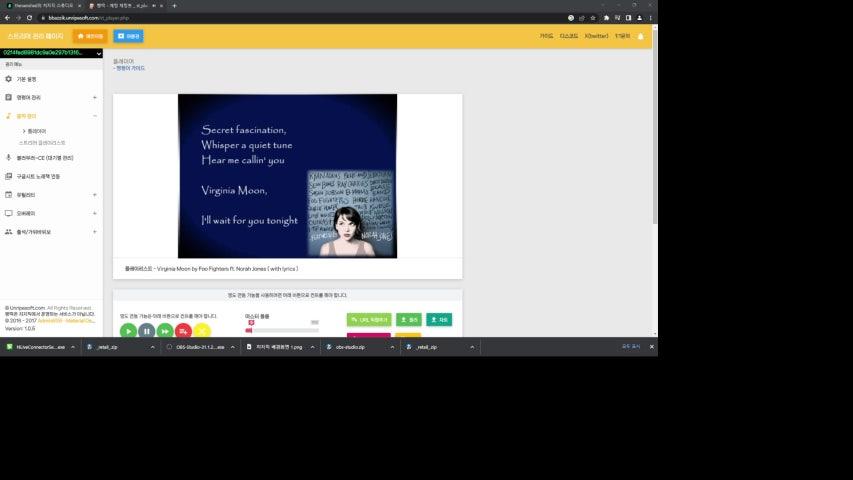Click the monitor overlay sidebar icon
Viewport: 853px width, 480px height.
(8, 213)
